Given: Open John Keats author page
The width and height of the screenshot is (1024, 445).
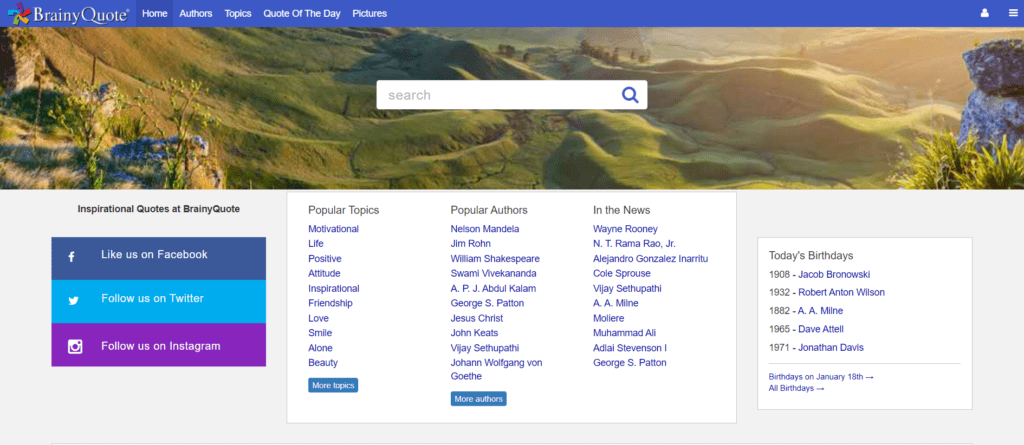Looking at the screenshot, I should [474, 333].
